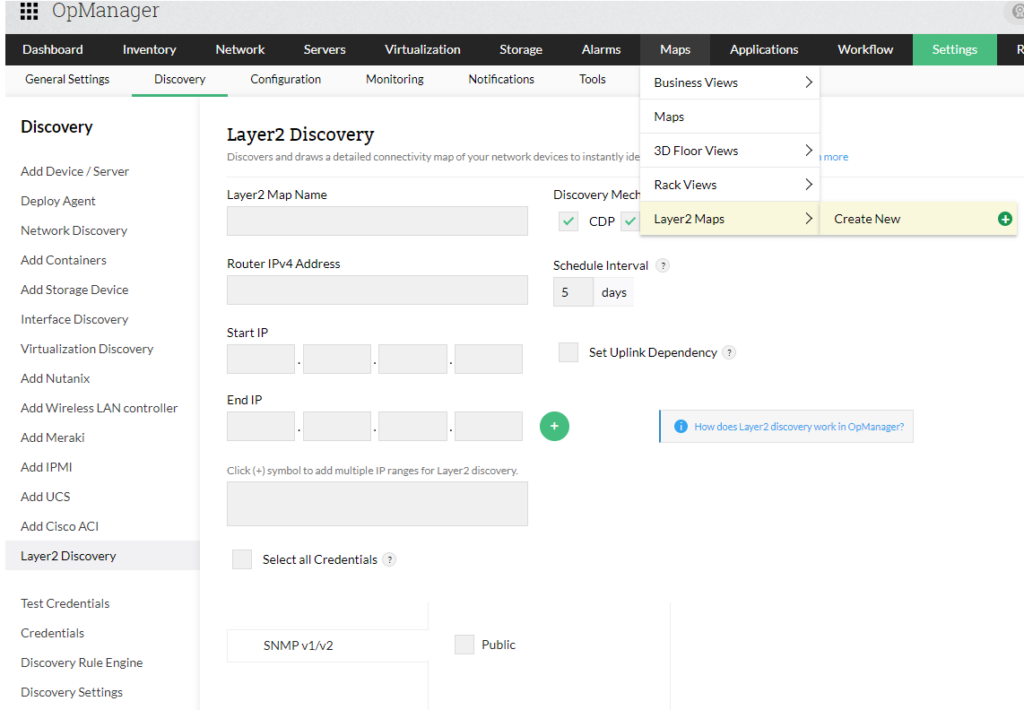Viewport: 1024px width, 710px height.
Task: Go to the Alarms tab
Action: [x=601, y=50]
